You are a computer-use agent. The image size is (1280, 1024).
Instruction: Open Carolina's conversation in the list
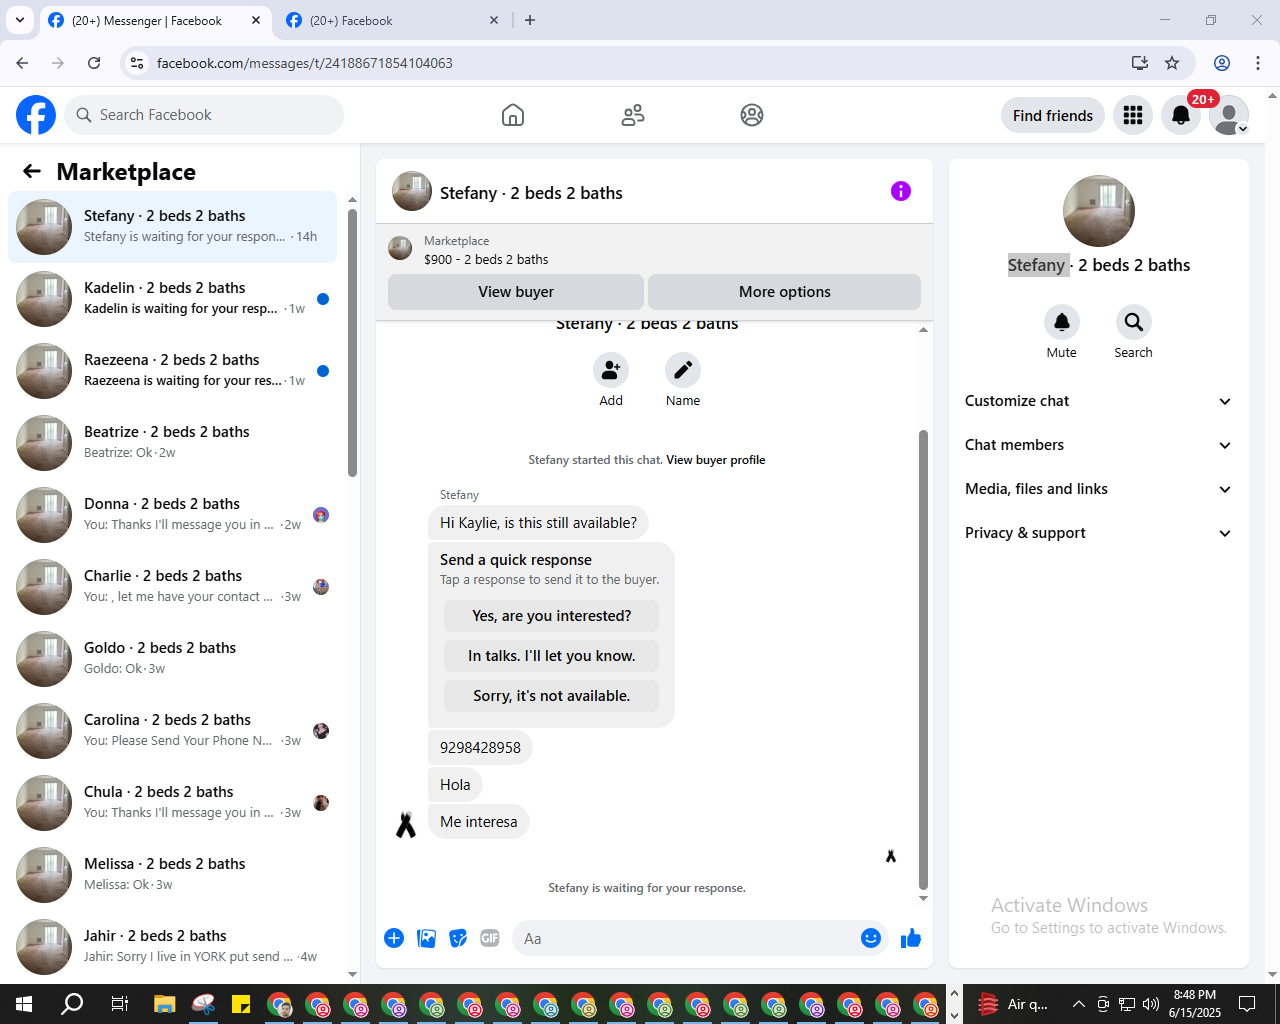tap(173, 731)
